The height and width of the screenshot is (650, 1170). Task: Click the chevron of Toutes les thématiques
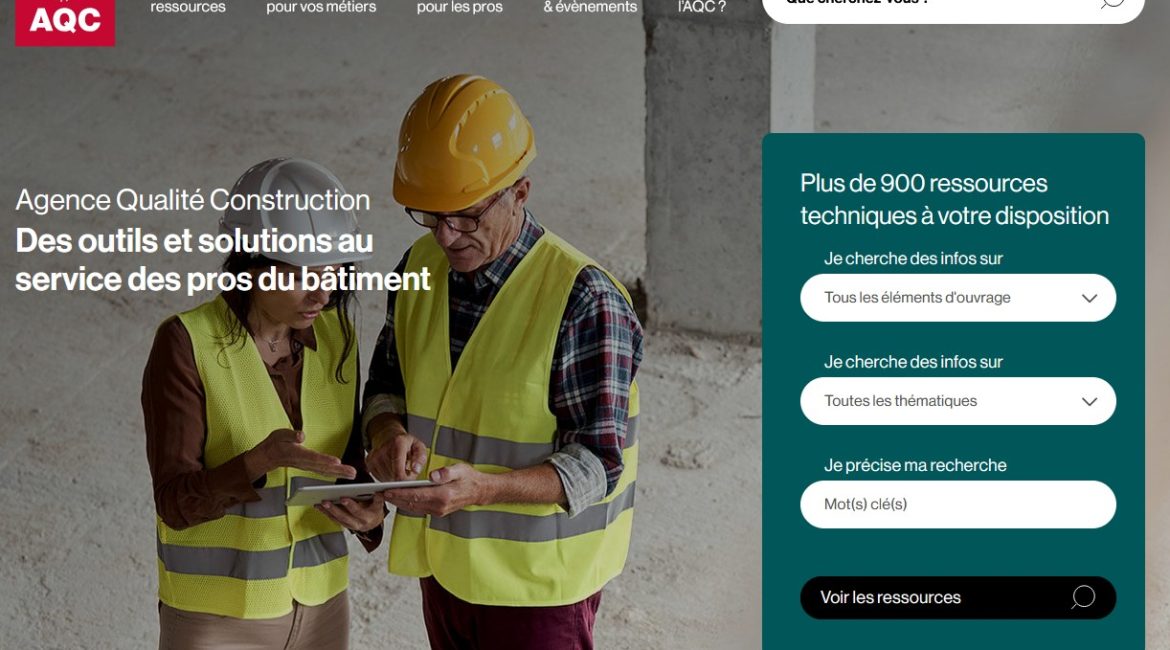click(x=1089, y=401)
